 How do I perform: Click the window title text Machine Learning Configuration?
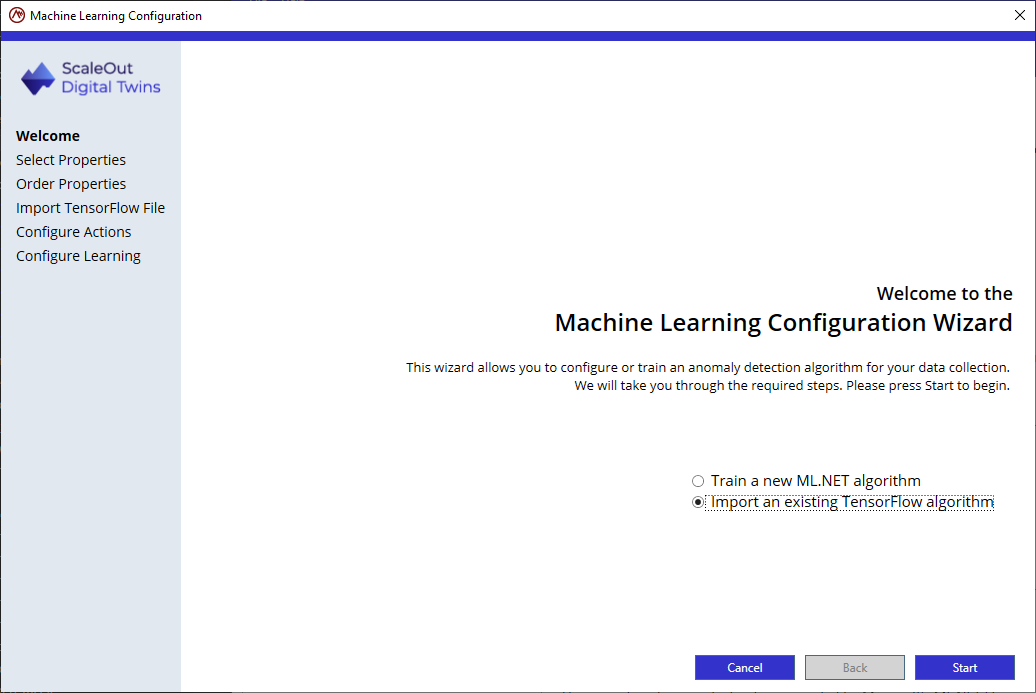pyautogui.click(x=116, y=16)
